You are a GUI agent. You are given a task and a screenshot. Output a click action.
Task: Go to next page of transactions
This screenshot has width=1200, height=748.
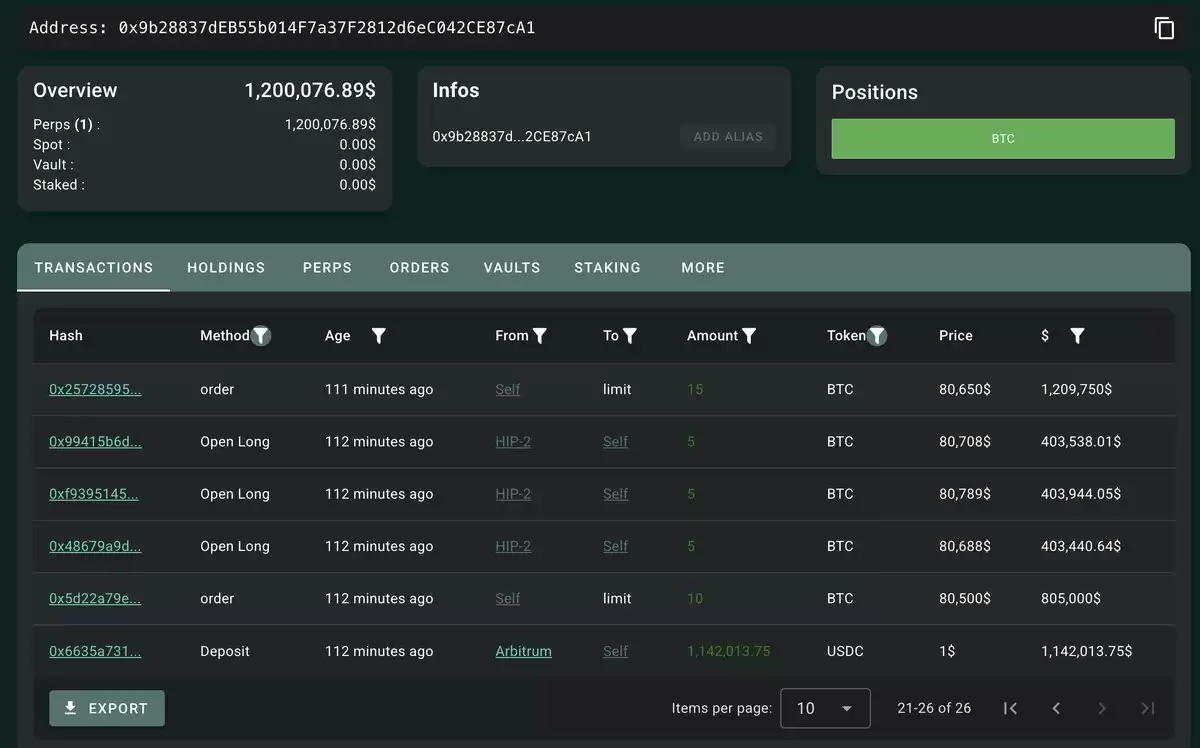point(1102,708)
